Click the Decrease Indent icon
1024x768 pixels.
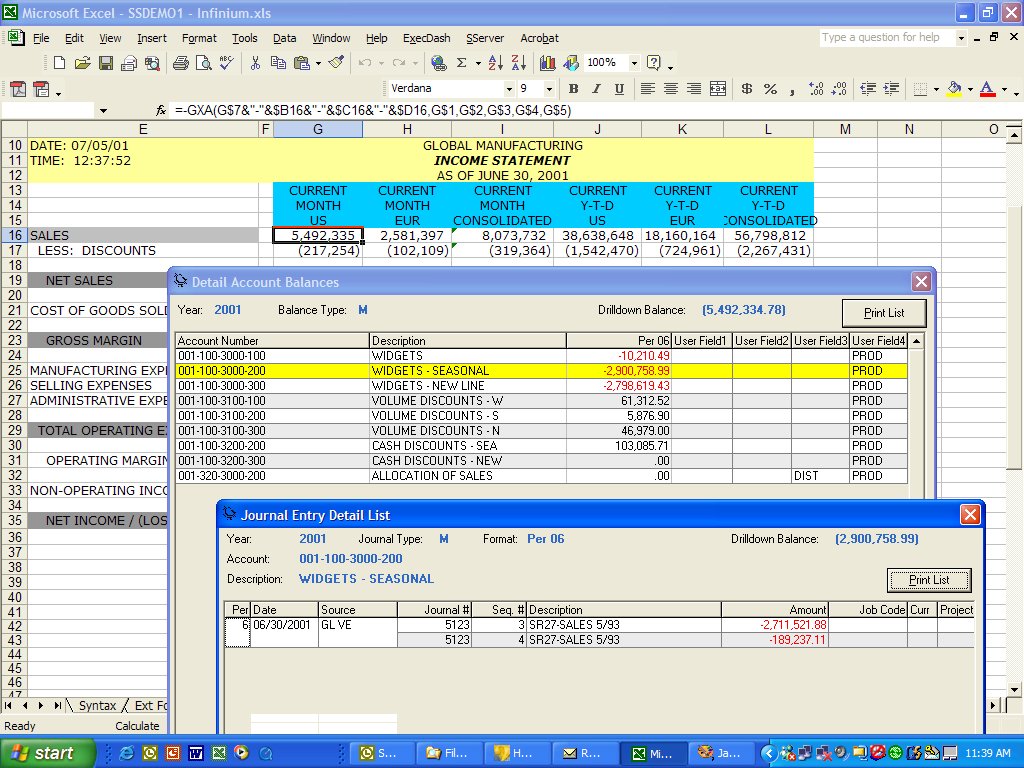pyautogui.click(x=868, y=89)
